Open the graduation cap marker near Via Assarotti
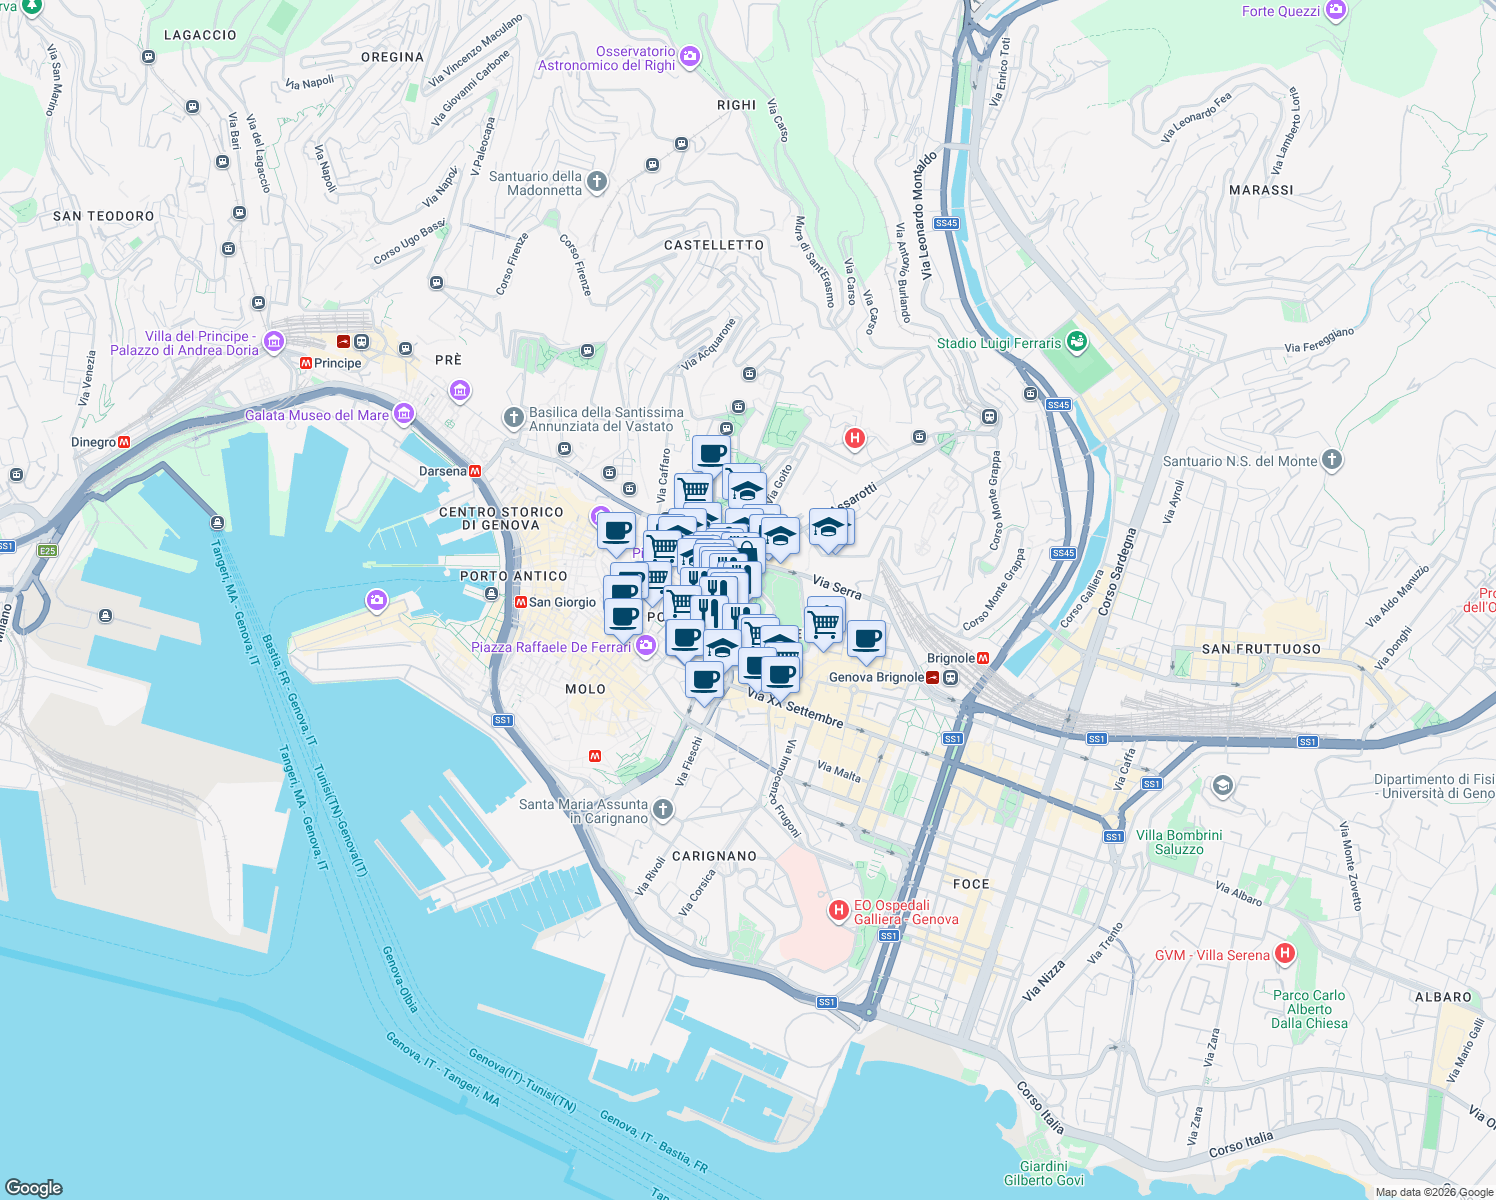The image size is (1496, 1200). point(828,528)
